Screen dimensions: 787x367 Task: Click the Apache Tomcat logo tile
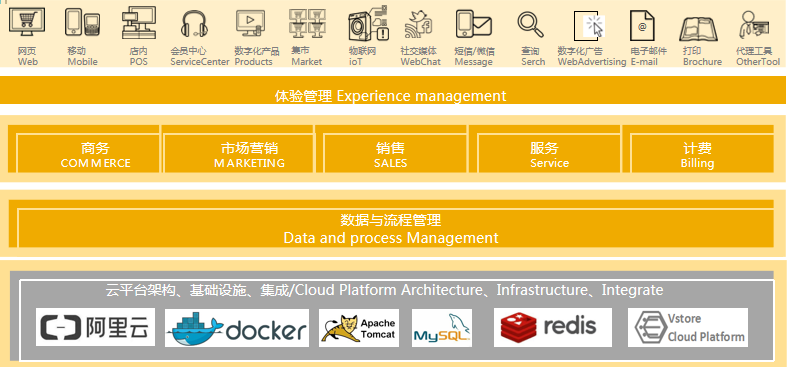tap(359, 328)
